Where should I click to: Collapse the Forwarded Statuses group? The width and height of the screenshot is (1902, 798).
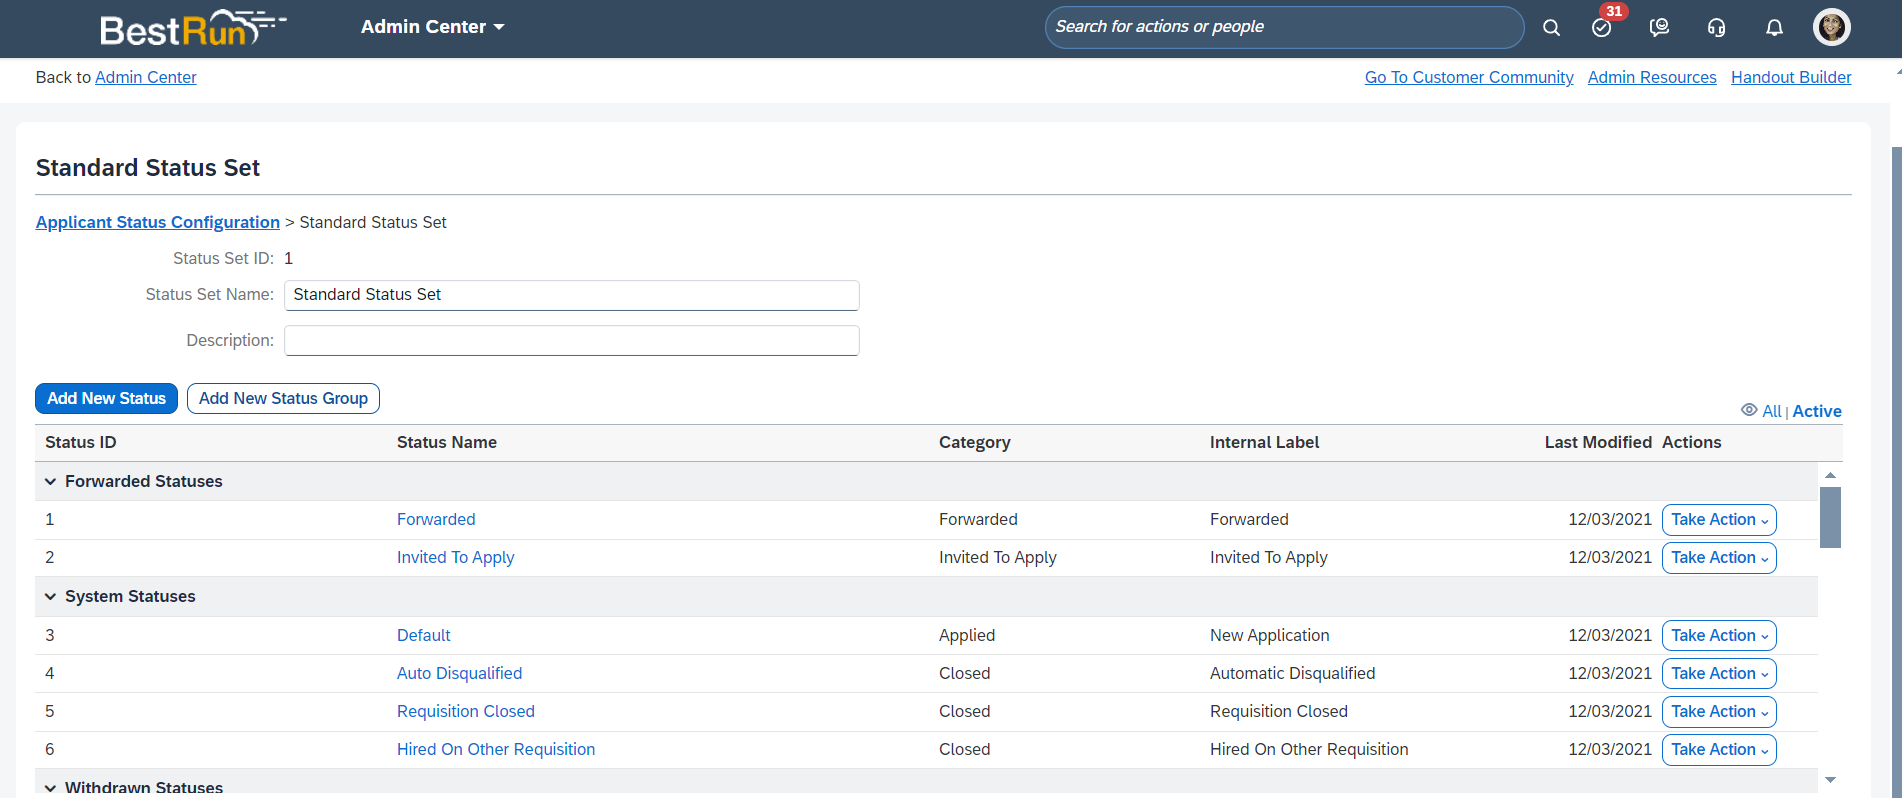pos(50,482)
